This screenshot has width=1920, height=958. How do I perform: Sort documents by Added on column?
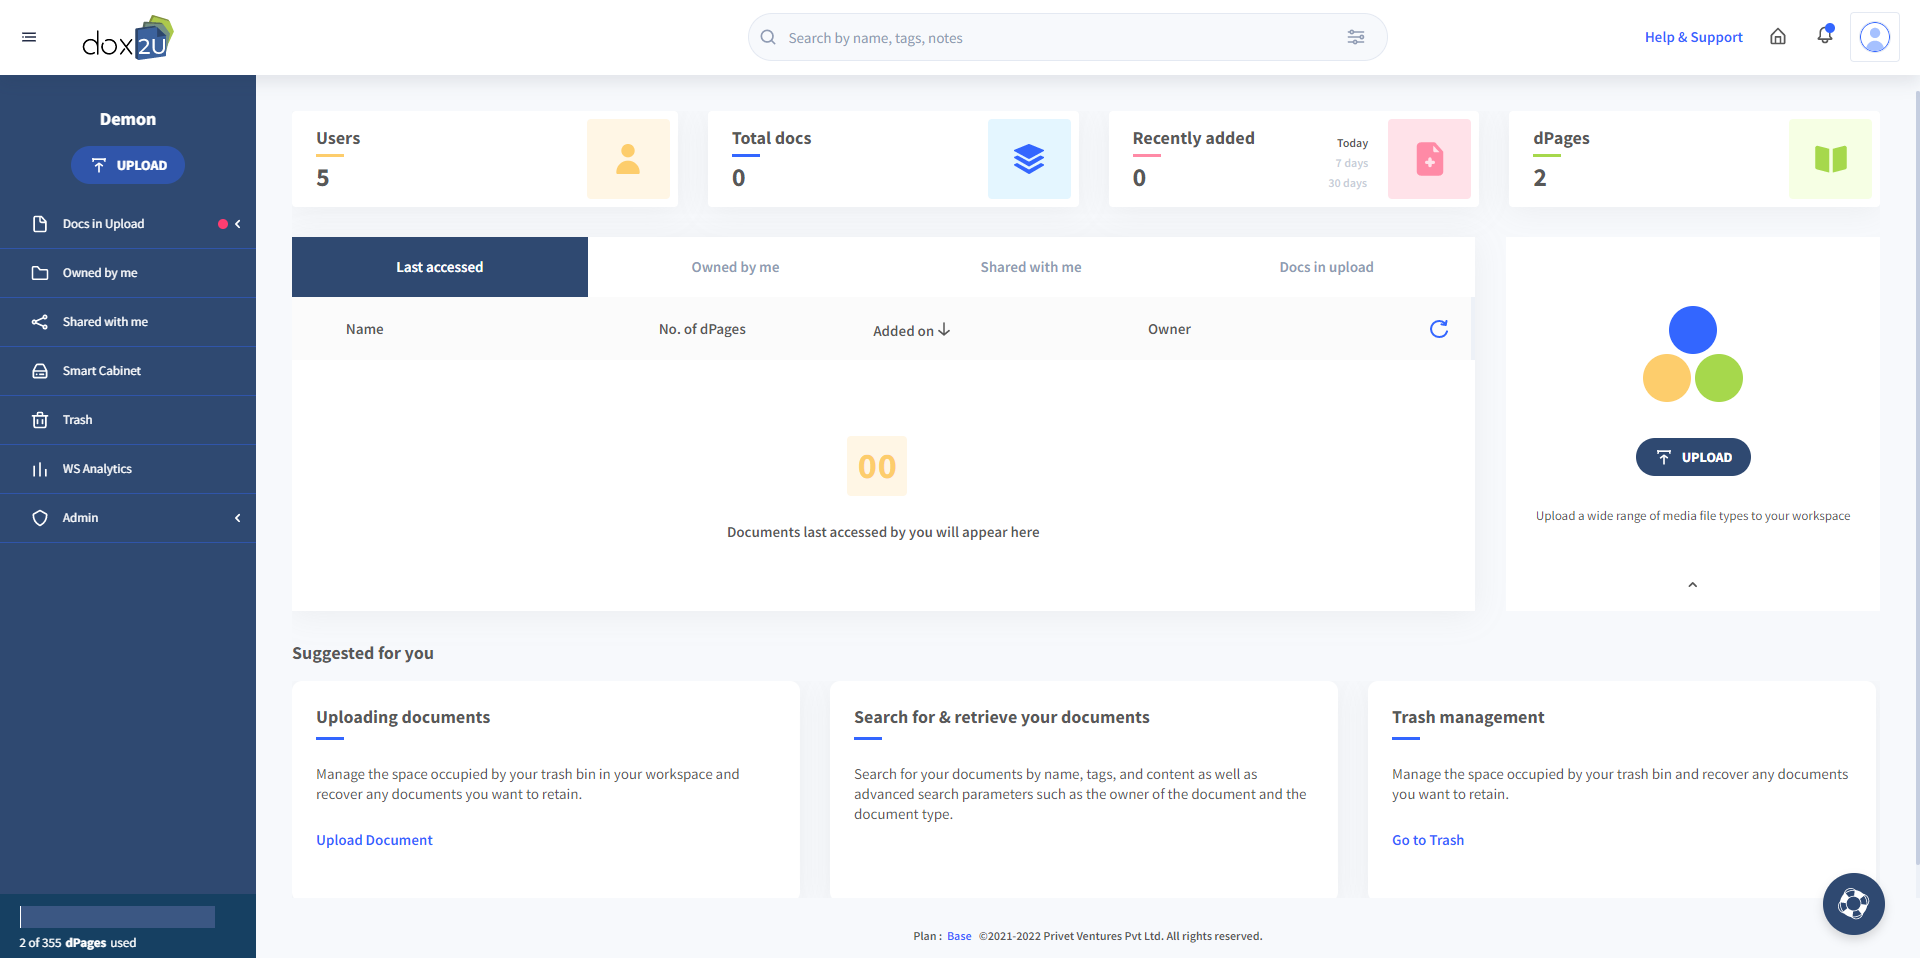[x=909, y=330]
